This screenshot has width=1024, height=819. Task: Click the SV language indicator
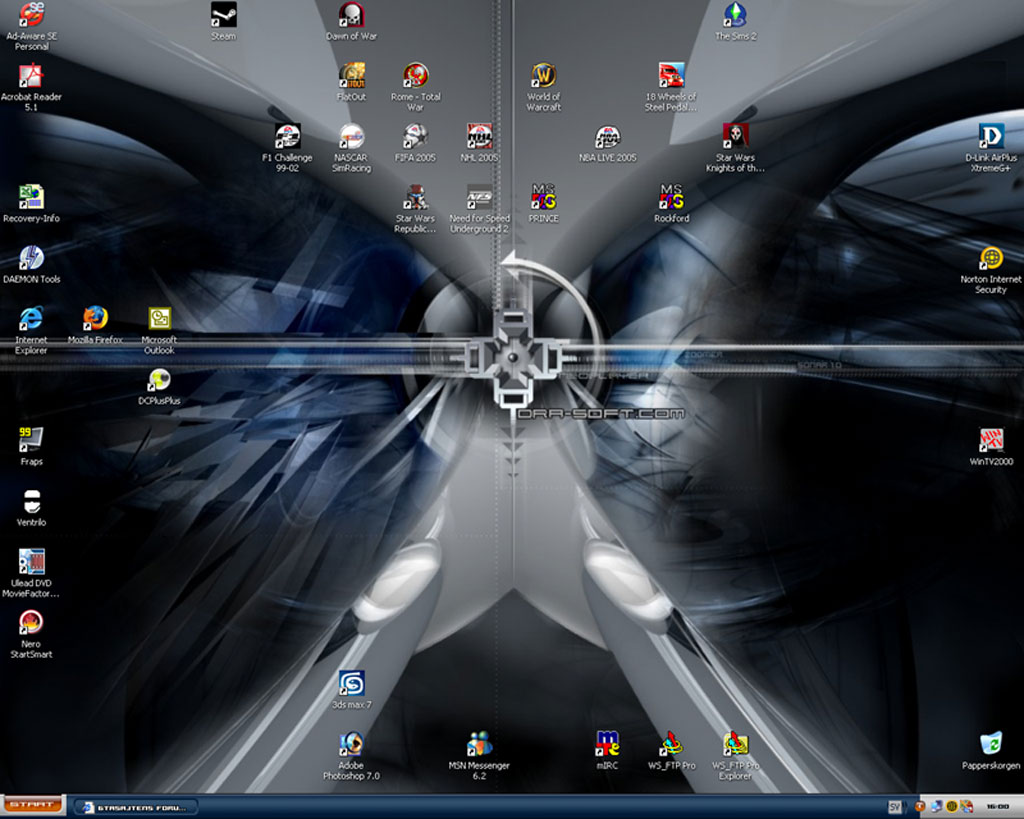point(895,807)
